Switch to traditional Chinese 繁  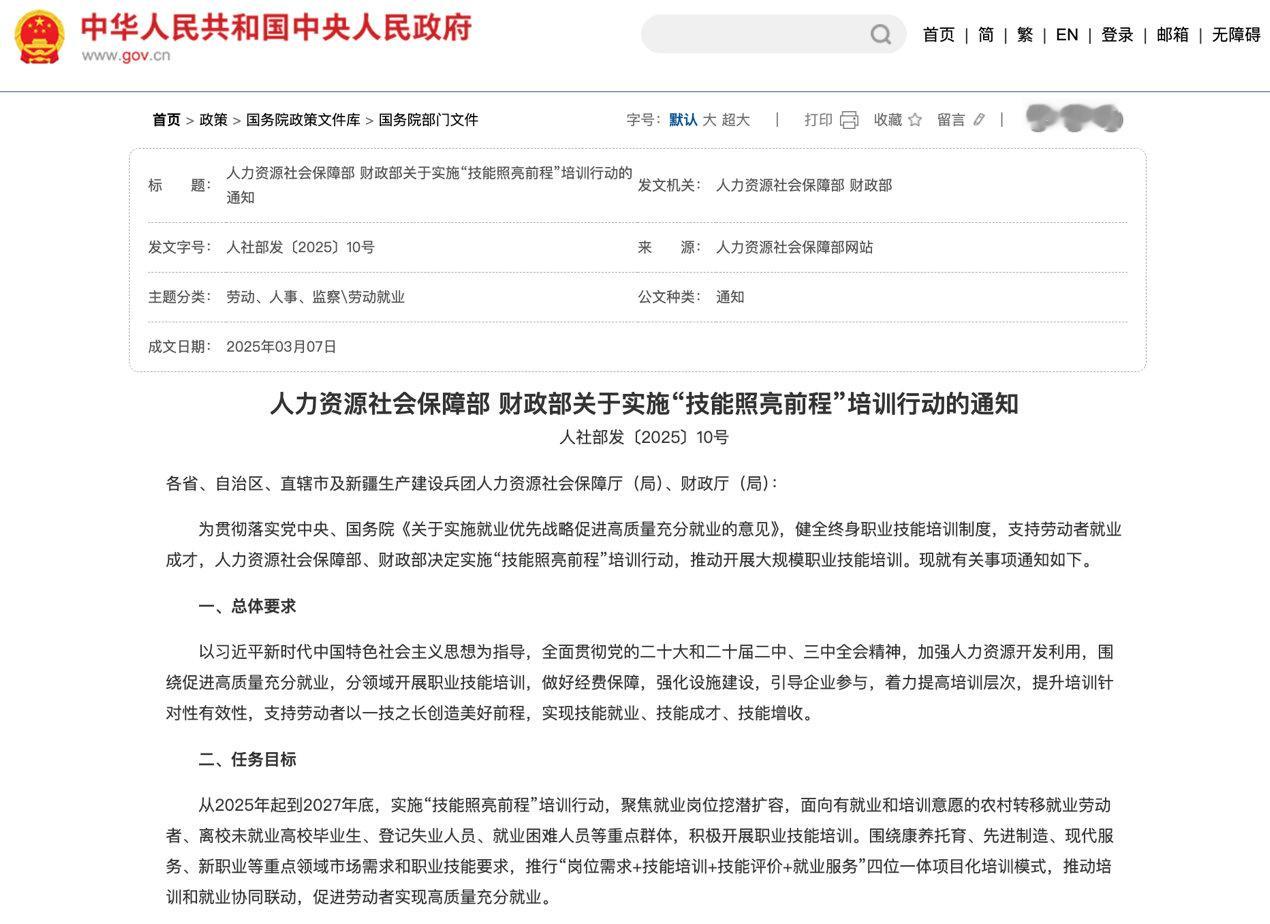pos(1025,35)
